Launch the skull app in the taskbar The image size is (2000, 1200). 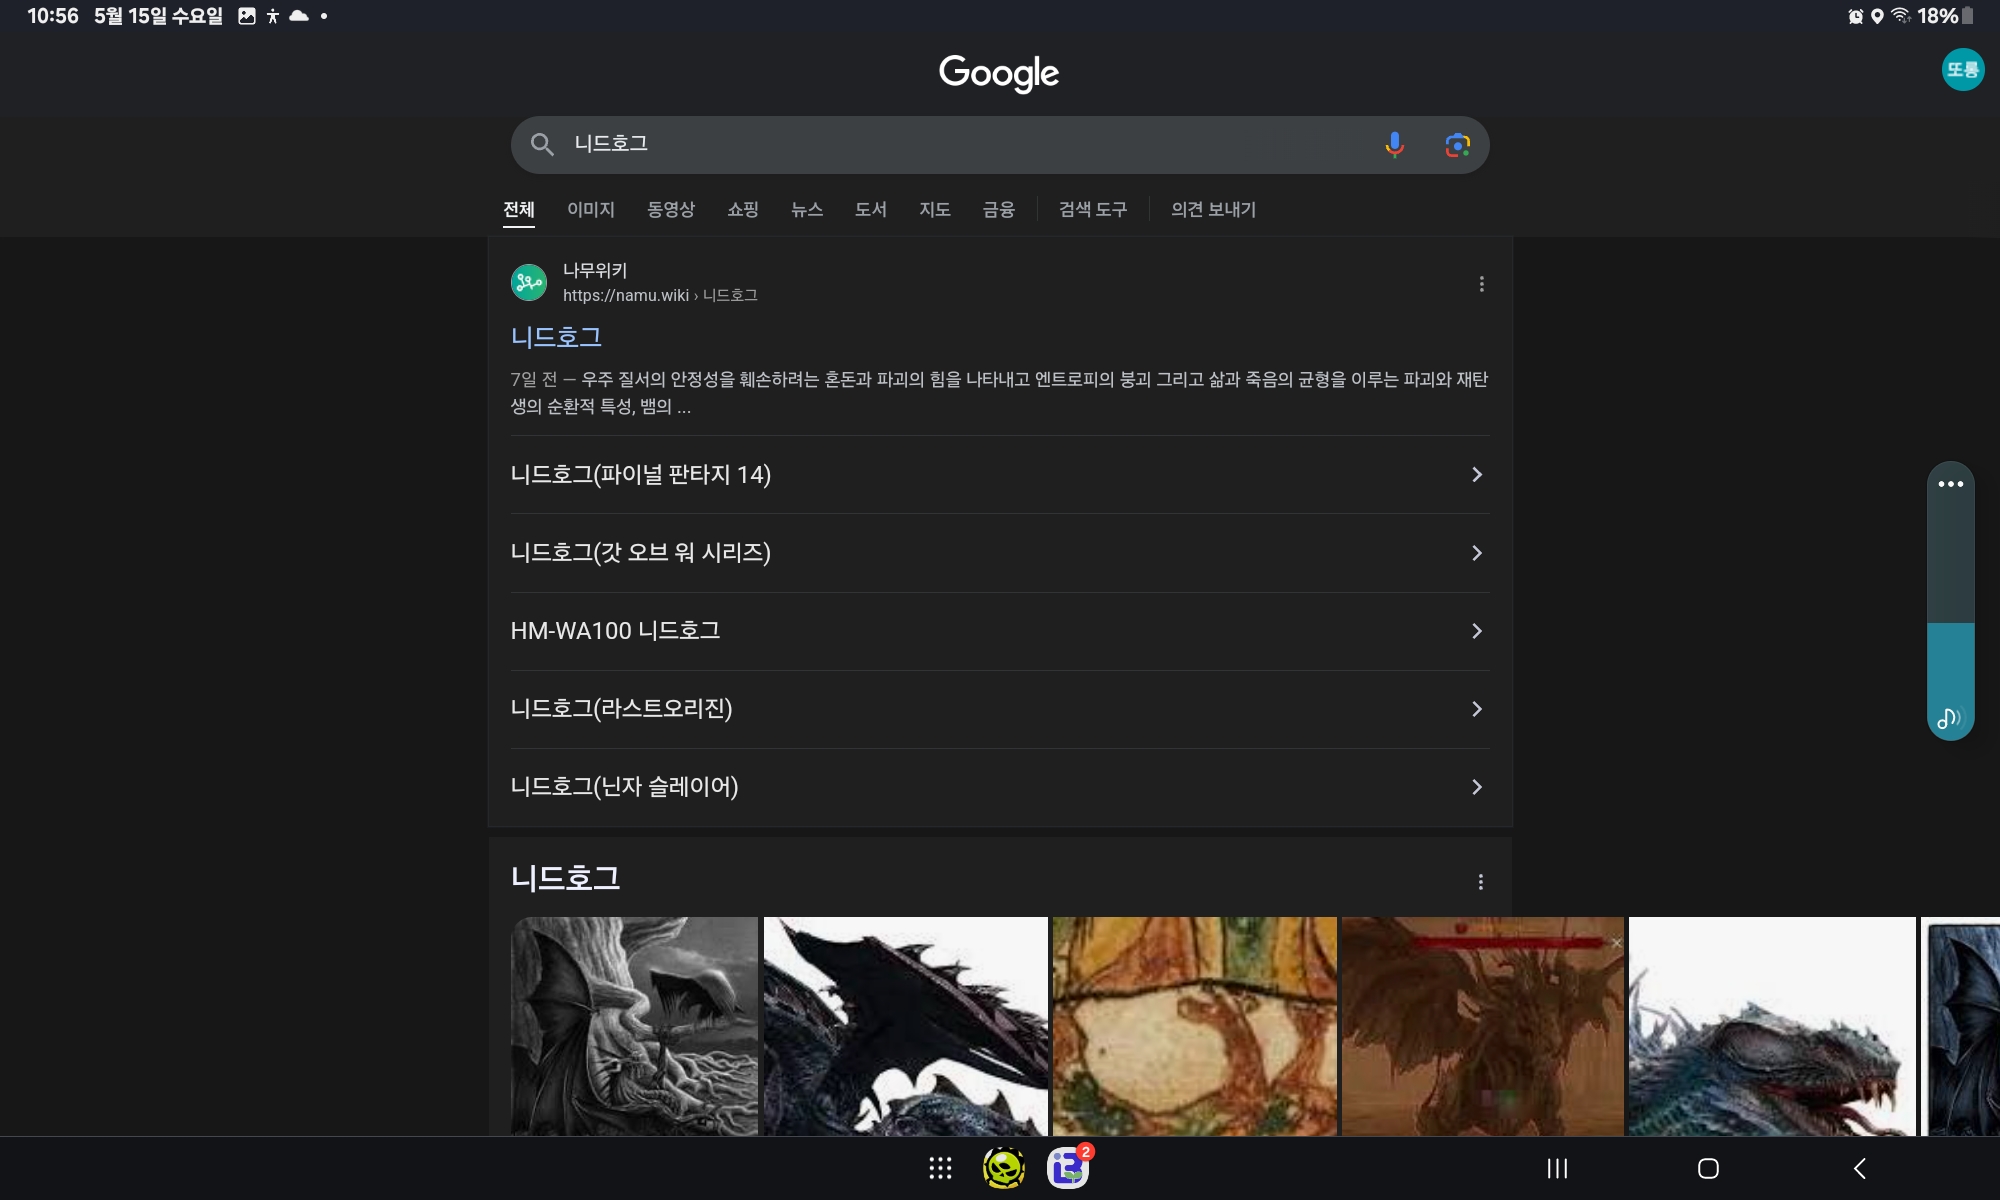1004,1168
